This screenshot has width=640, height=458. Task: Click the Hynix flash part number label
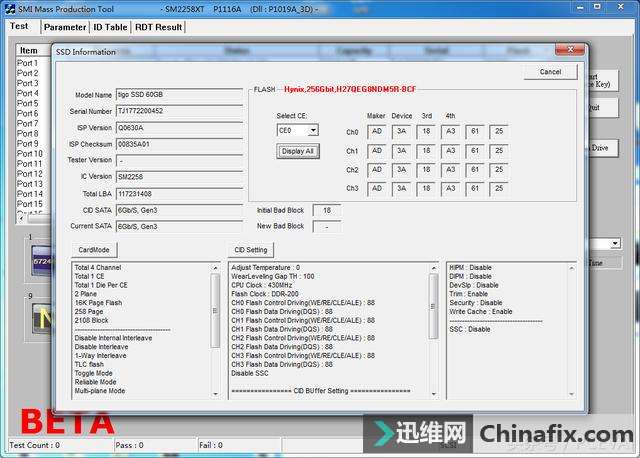click(x=350, y=89)
